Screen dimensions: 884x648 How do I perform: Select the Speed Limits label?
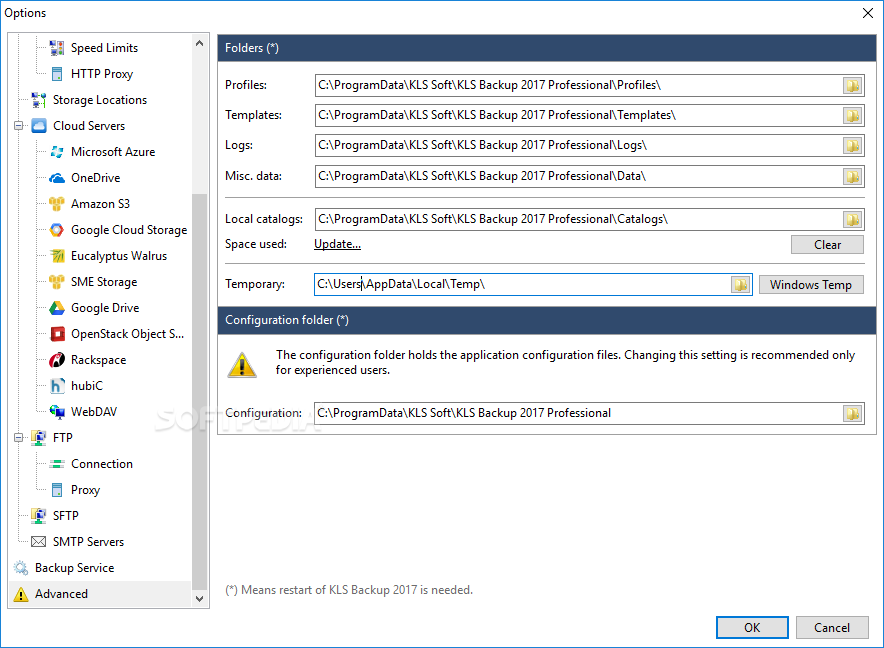pos(104,48)
